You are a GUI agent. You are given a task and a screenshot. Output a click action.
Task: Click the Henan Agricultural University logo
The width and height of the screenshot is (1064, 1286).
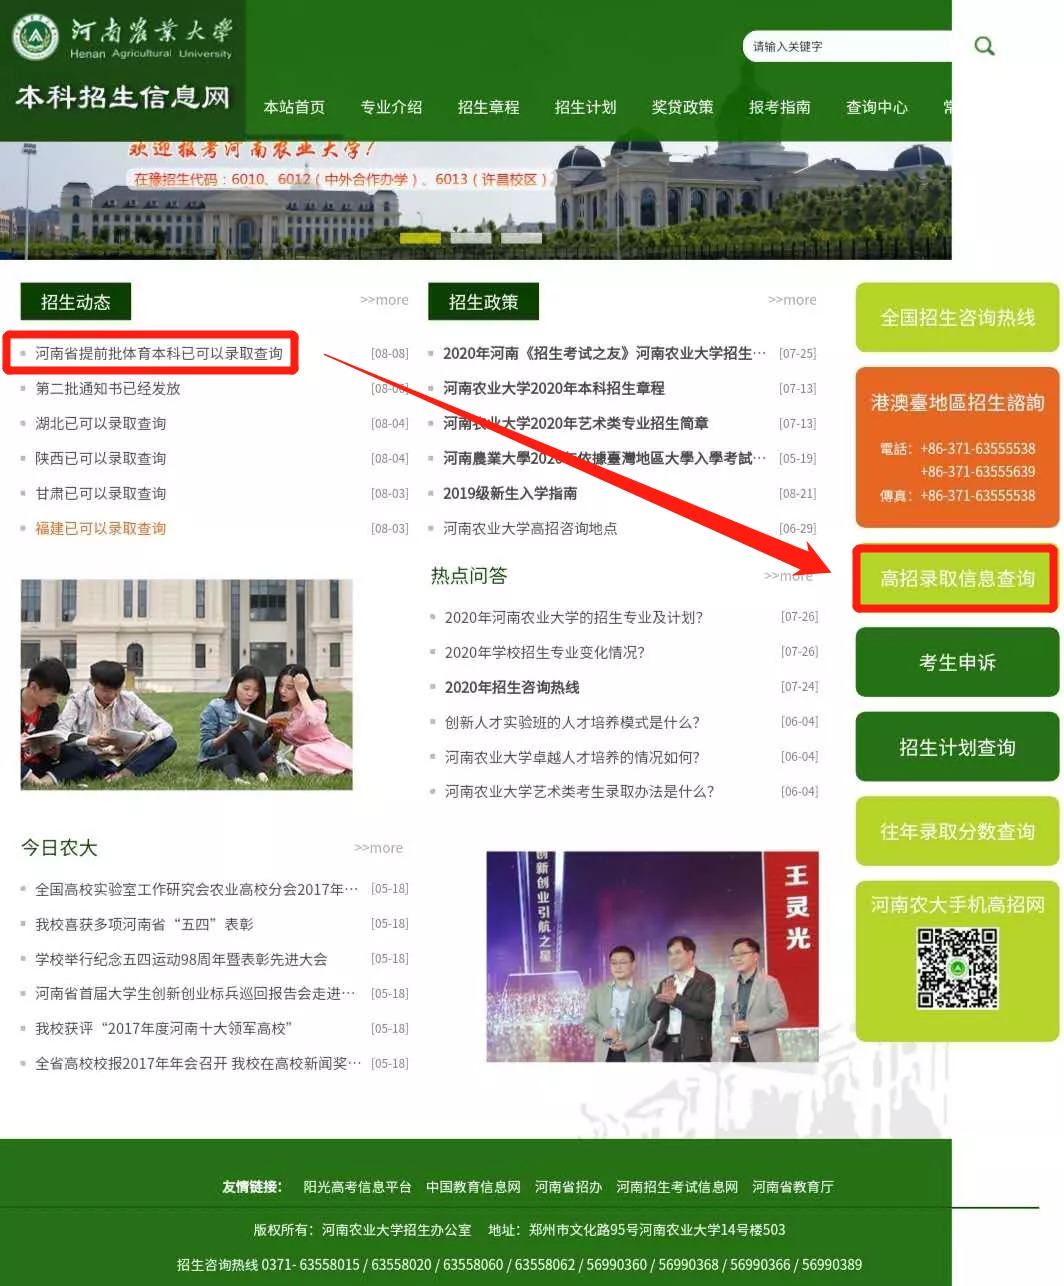click(x=37, y=38)
